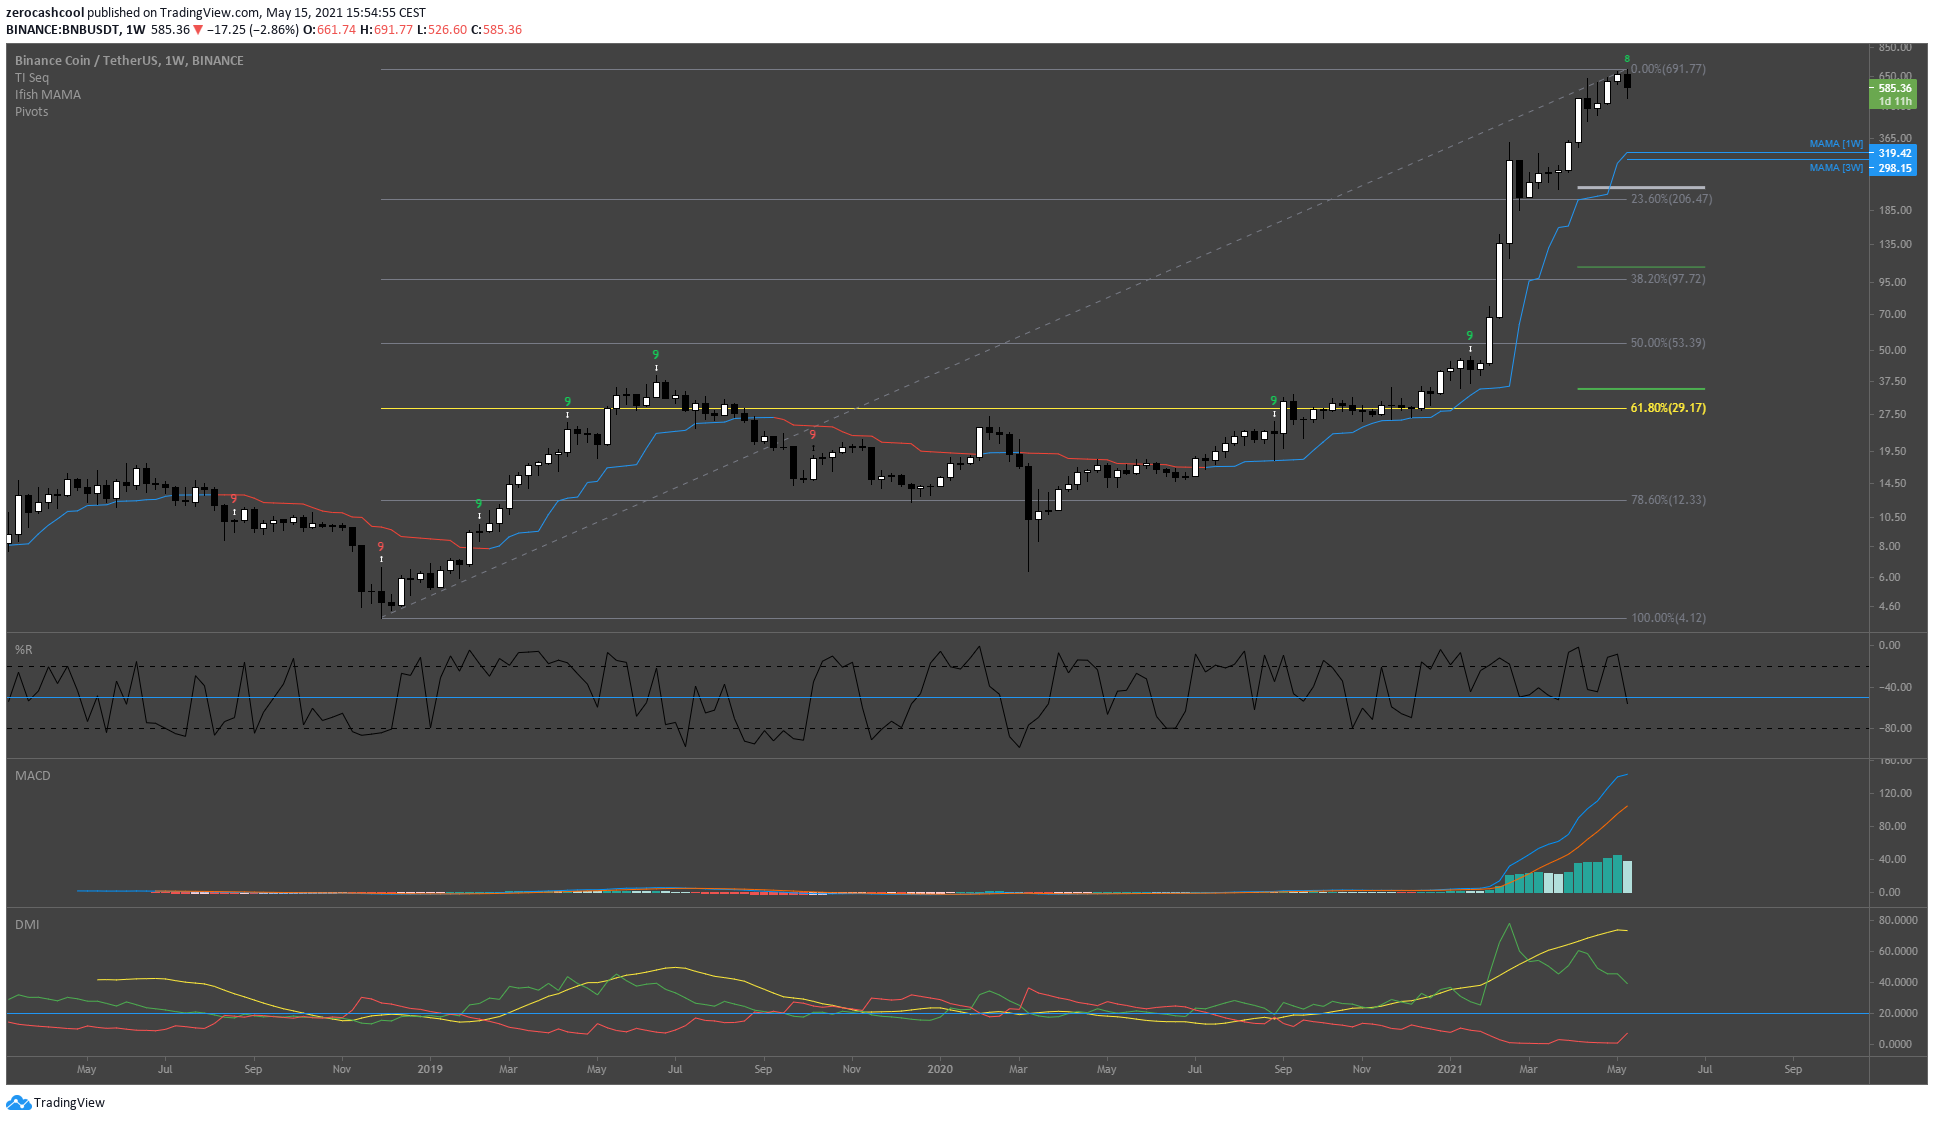
Task: Click 20.0000 on the DMI axis
Action: (1897, 1013)
